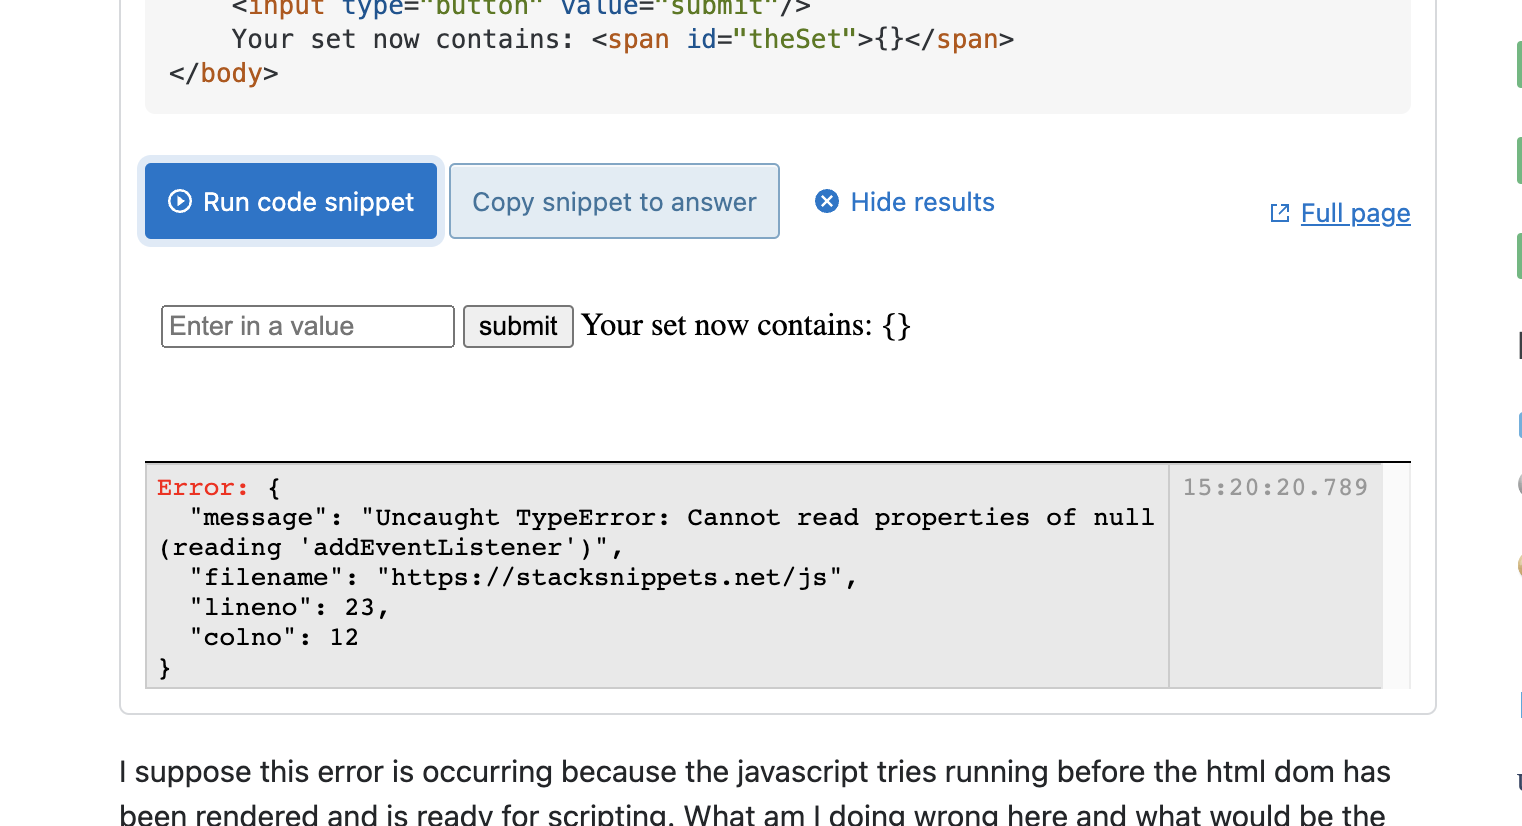Click the "lineno": 23 line in console
This screenshot has width=1522, height=826.
click(289, 608)
